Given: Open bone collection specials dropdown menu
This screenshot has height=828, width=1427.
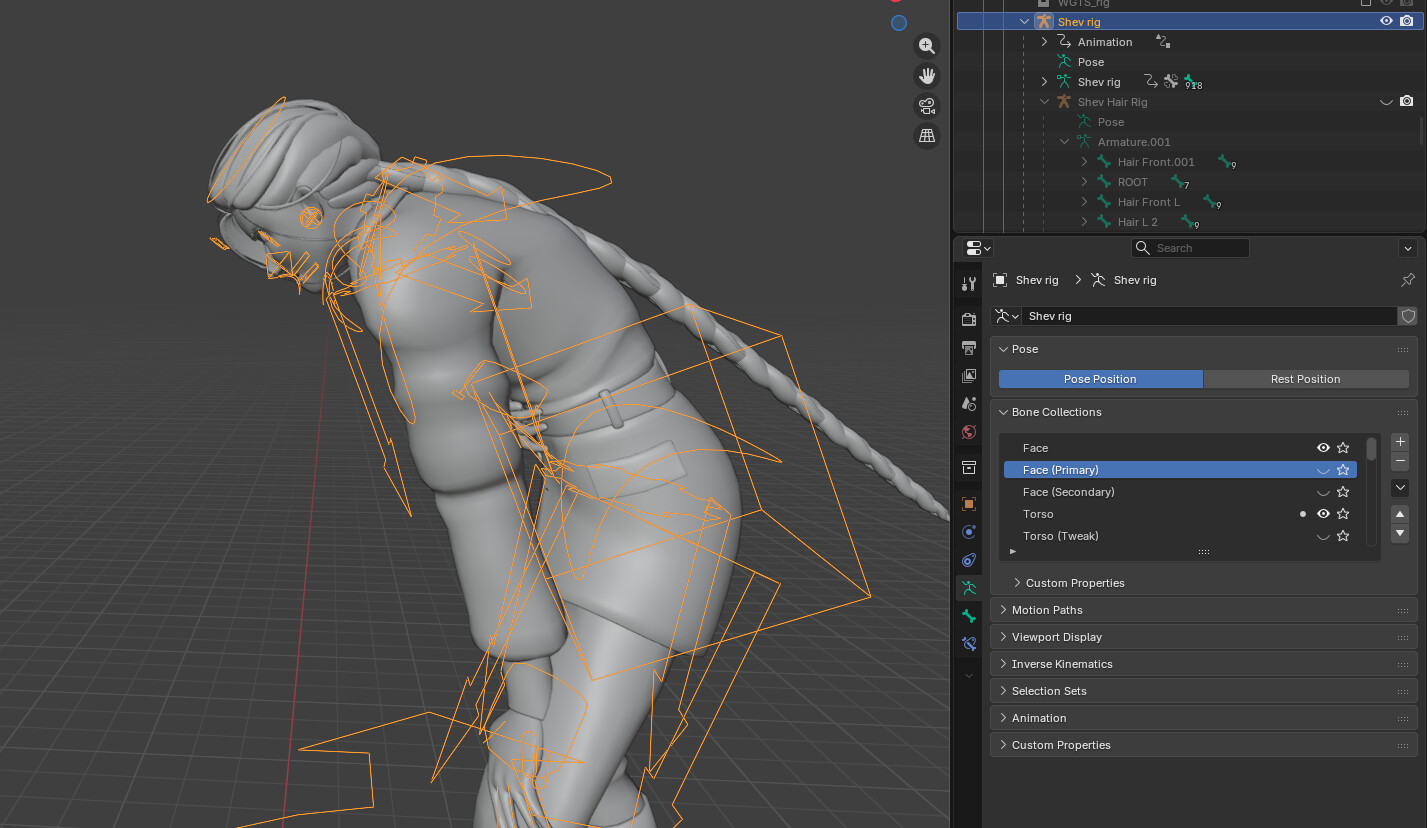Looking at the screenshot, I should tap(1400, 487).
